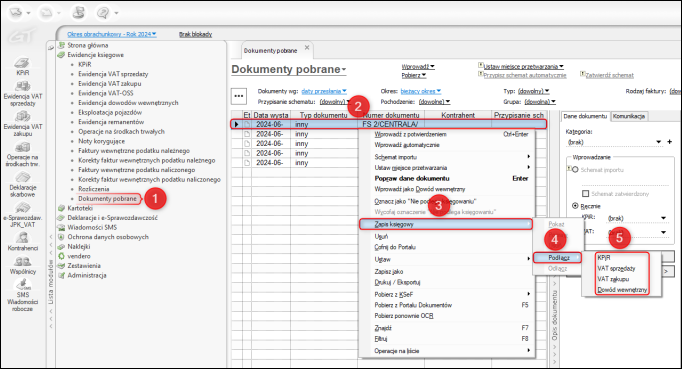Image resolution: width=682 pixels, height=369 pixels.
Task: Click Brak blokady link
Action: tap(195, 34)
